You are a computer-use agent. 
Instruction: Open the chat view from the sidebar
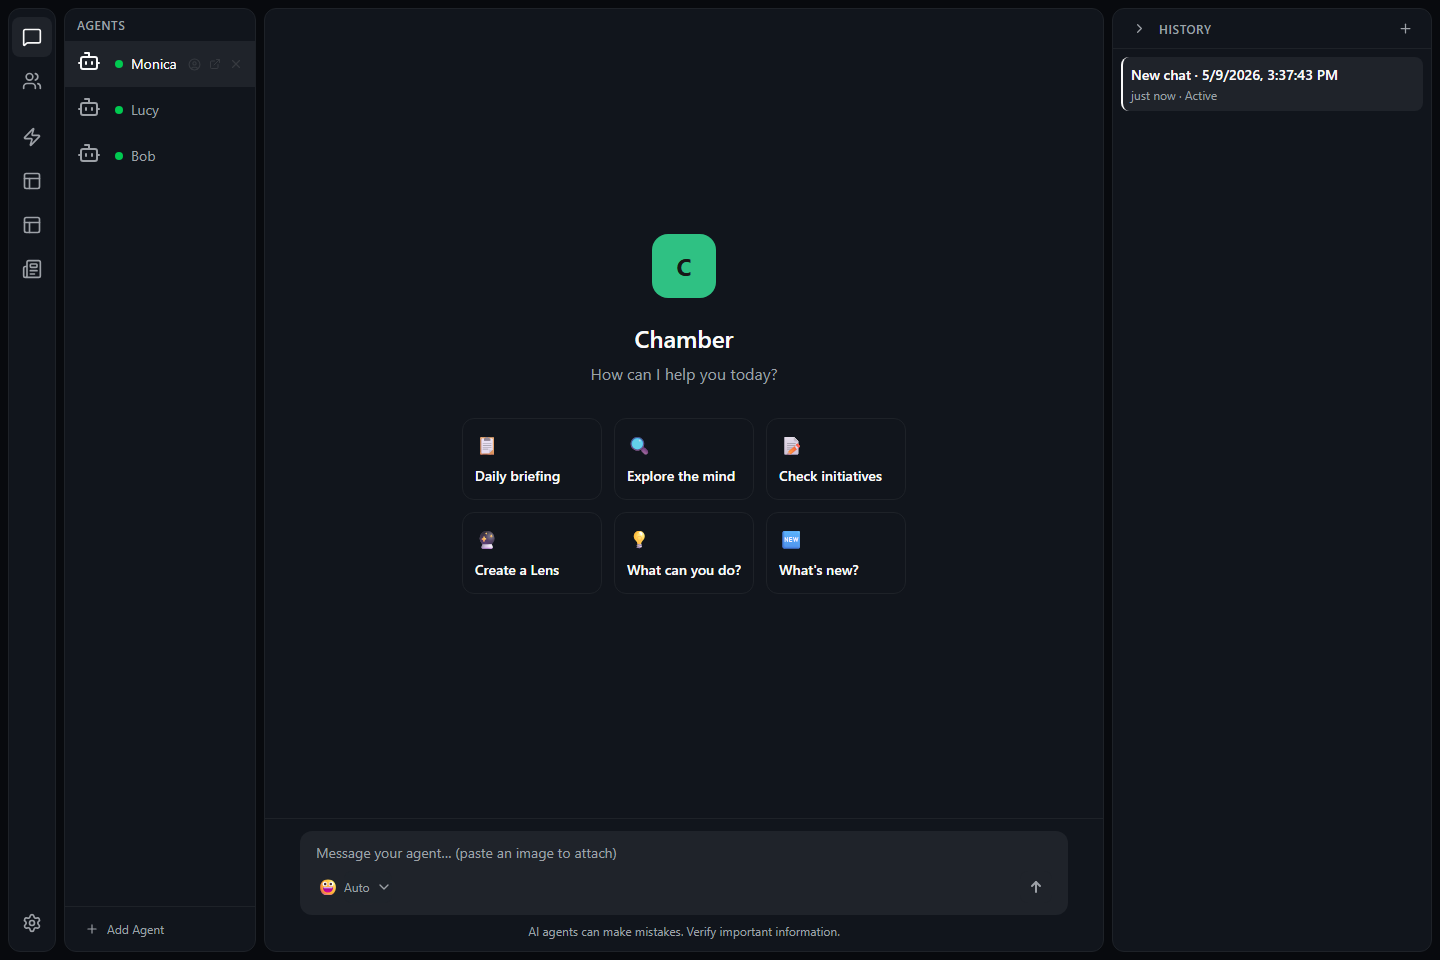(32, 37)
